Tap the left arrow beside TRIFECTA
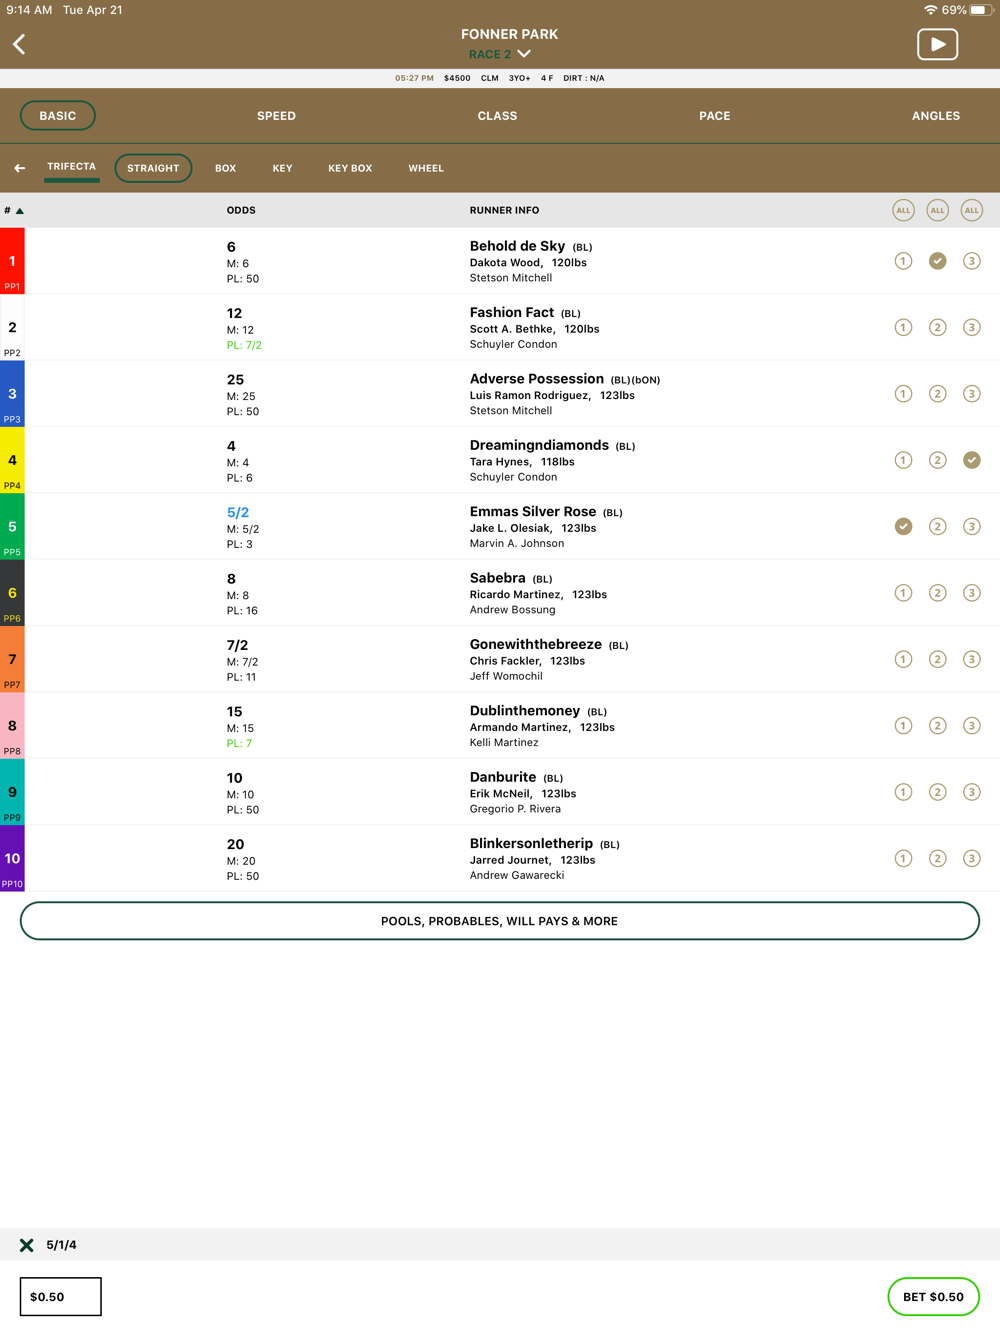 [19, 168]
